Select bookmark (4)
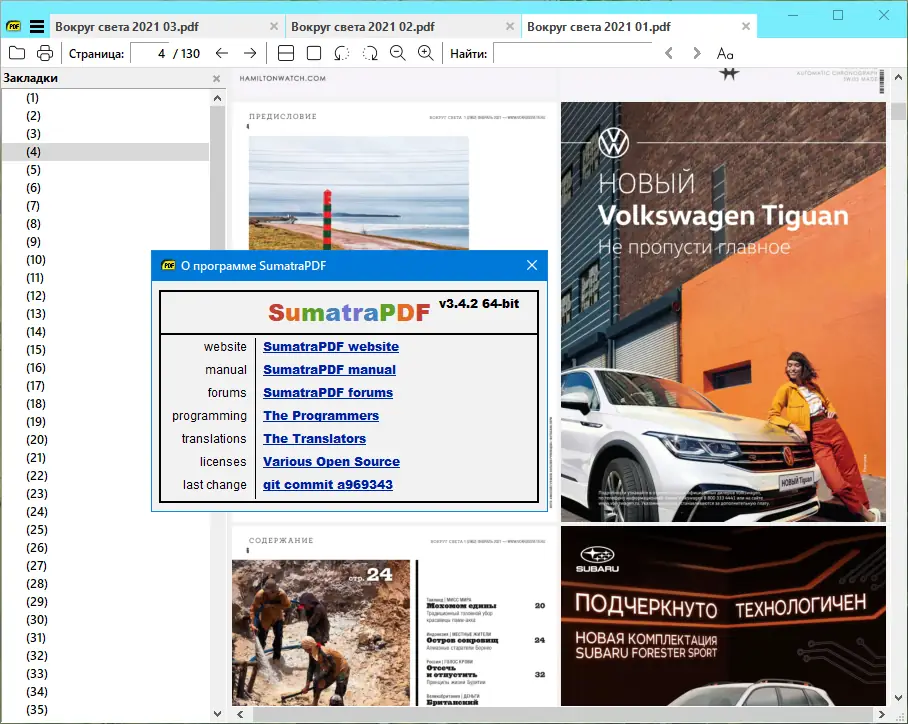Screen dimensions: 908x724 tap(33, 152)
